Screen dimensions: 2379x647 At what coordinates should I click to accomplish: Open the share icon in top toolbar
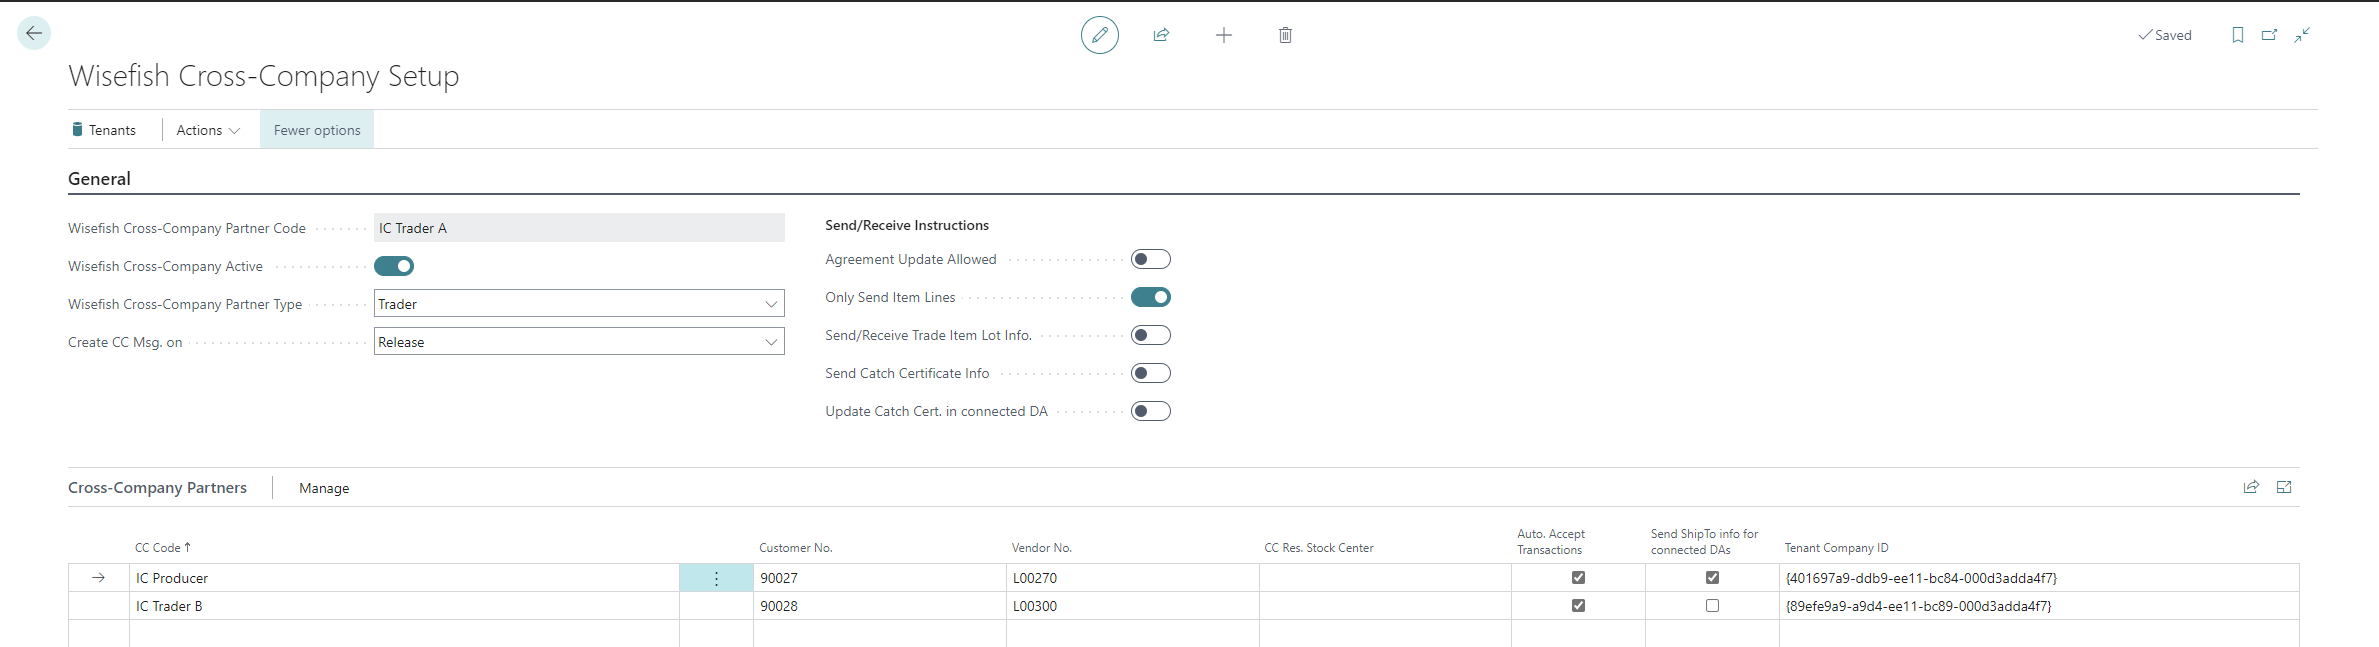coord(1161,35)
